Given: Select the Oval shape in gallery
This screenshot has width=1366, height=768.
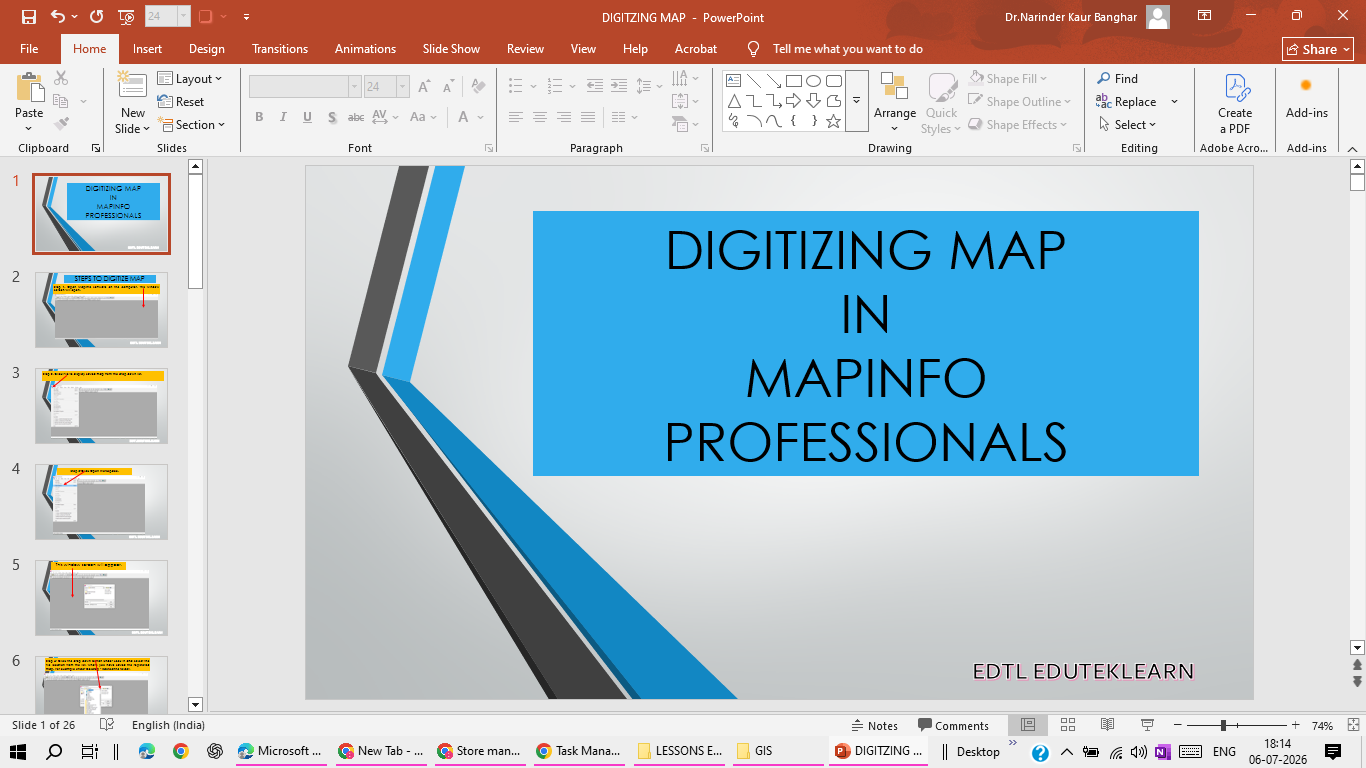Looking at the screenshot, I should (813, 81).
